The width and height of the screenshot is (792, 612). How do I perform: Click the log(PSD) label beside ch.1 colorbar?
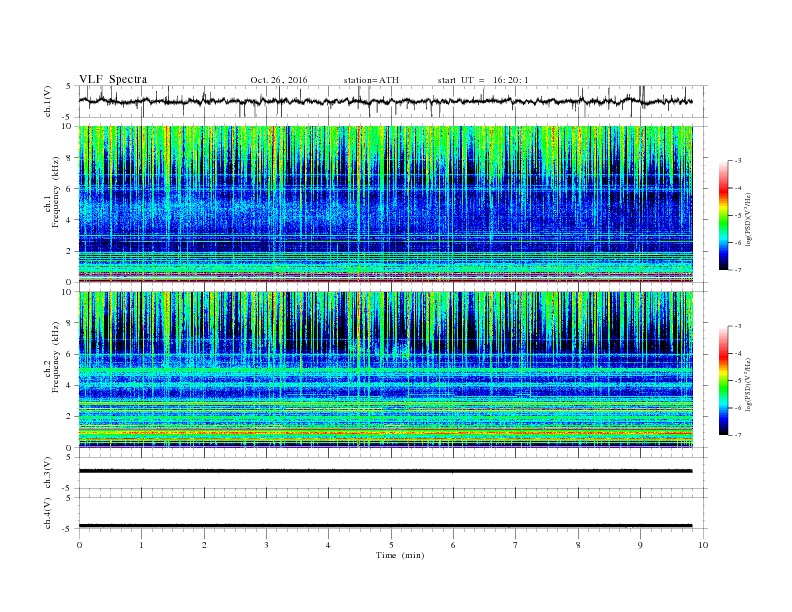pyautogui.click(x=749, y=219)
